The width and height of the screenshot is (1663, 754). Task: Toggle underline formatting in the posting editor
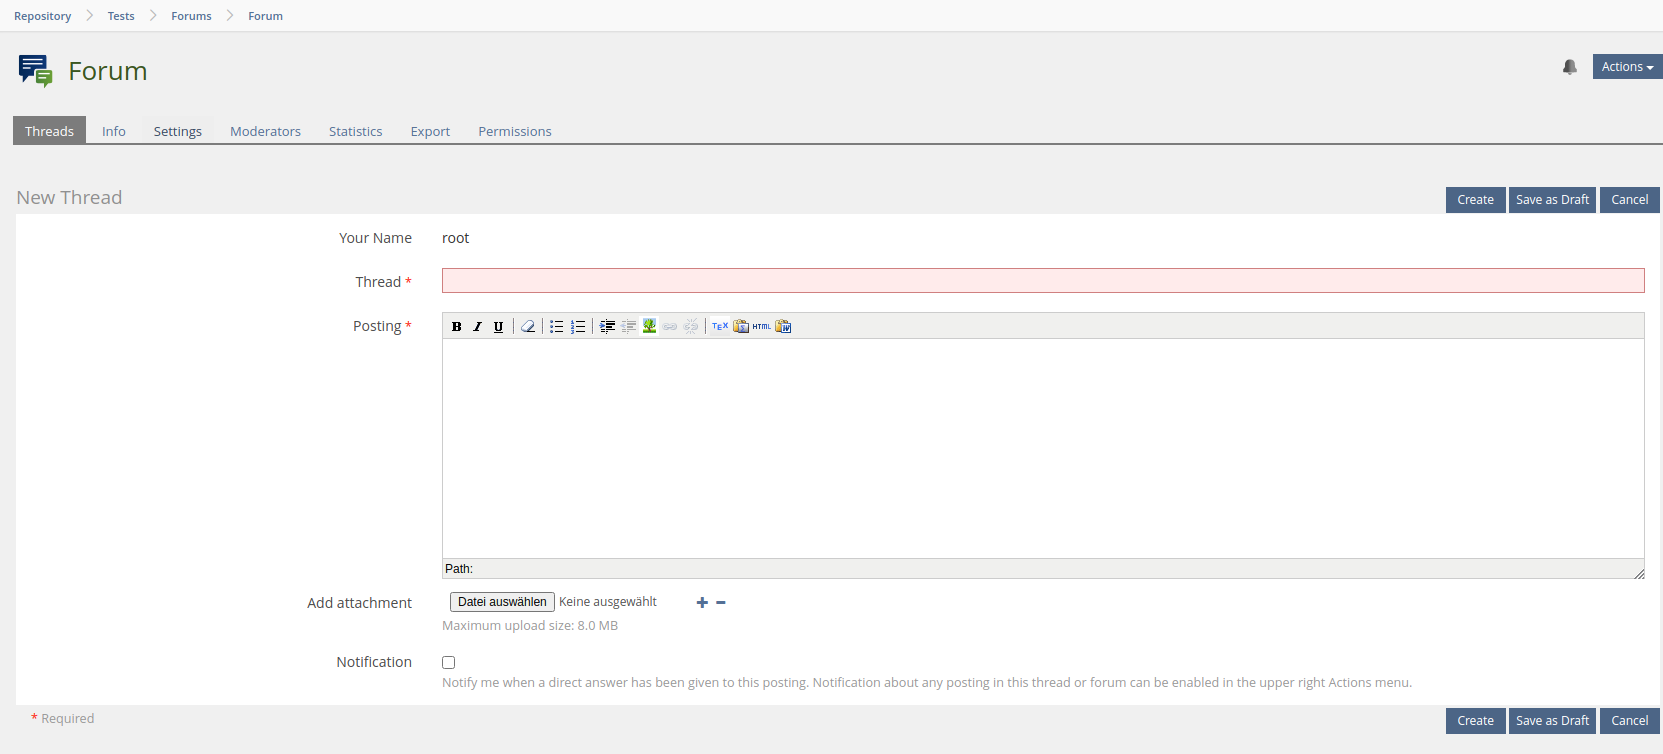(499, 327)
